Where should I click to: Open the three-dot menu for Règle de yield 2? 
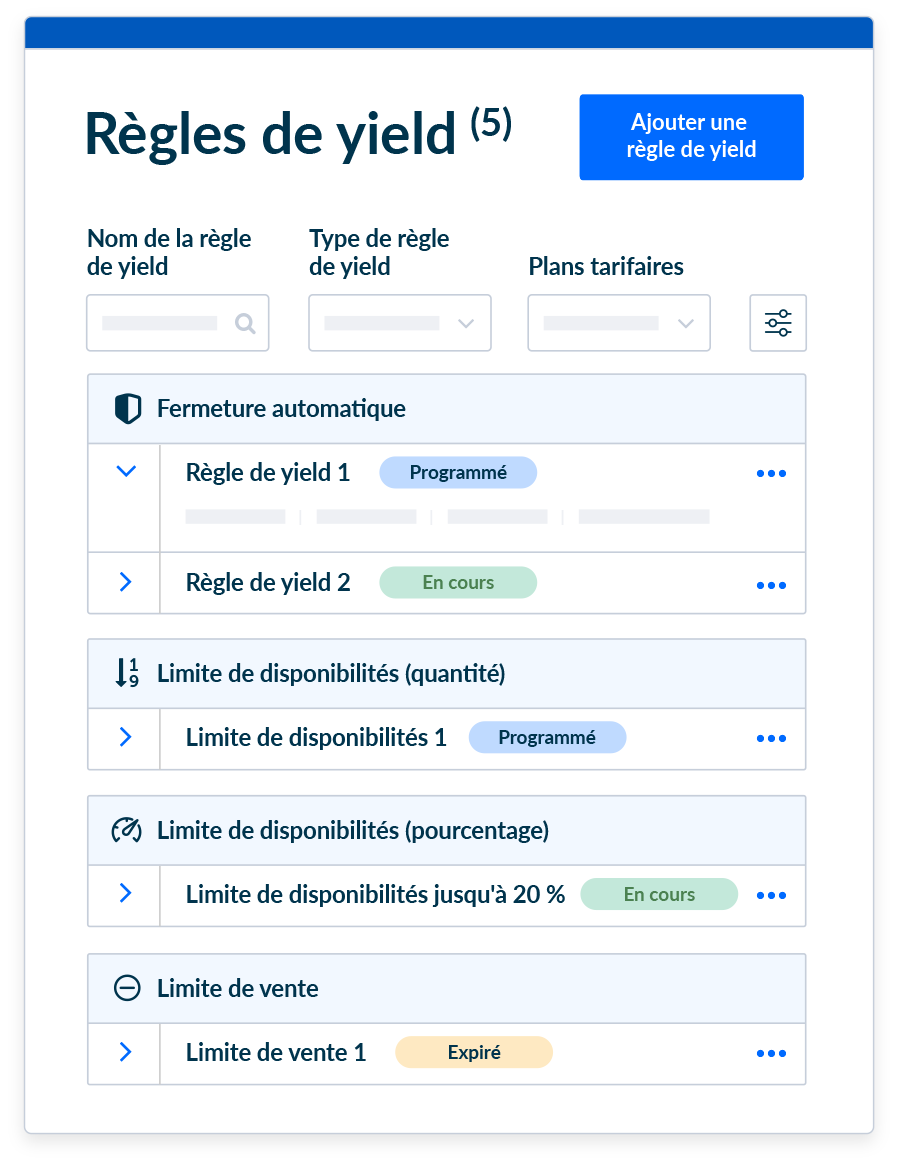pos(771,585)
